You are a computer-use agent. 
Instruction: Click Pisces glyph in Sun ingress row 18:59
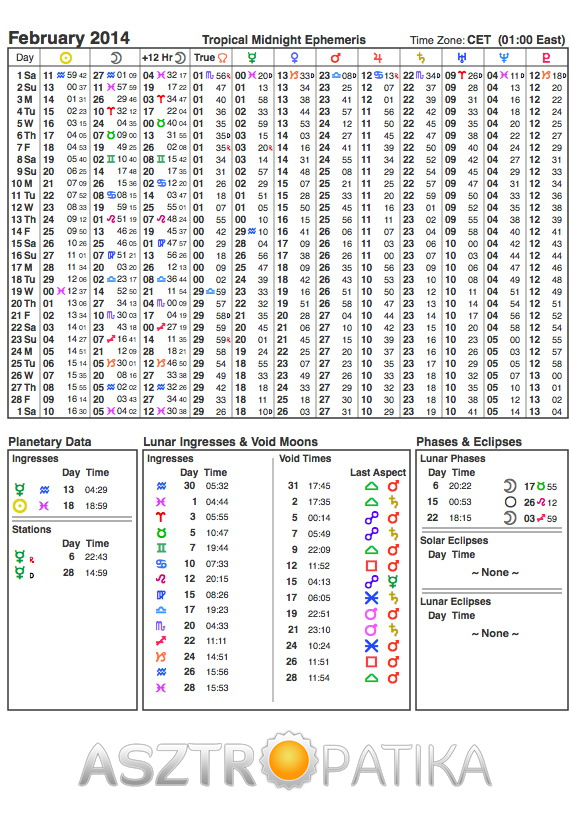[x=44, y=505]
